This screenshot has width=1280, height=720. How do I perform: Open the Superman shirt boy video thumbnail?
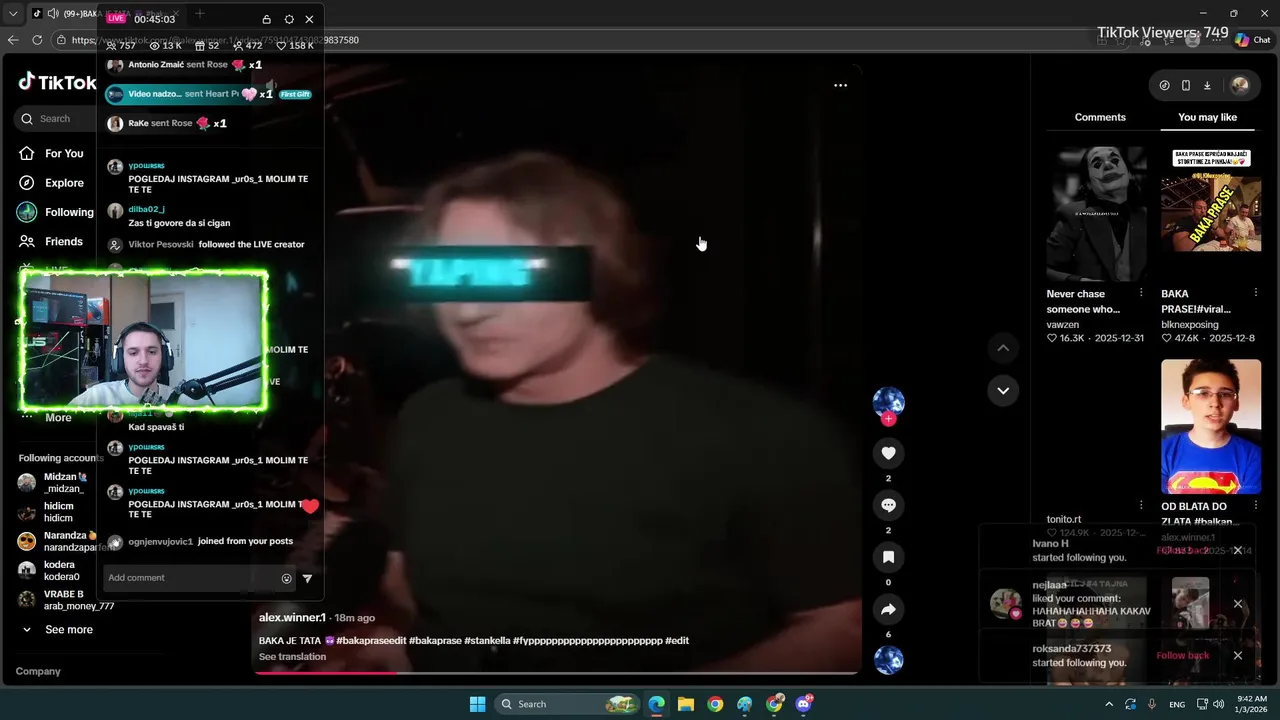pos(1211,427)
